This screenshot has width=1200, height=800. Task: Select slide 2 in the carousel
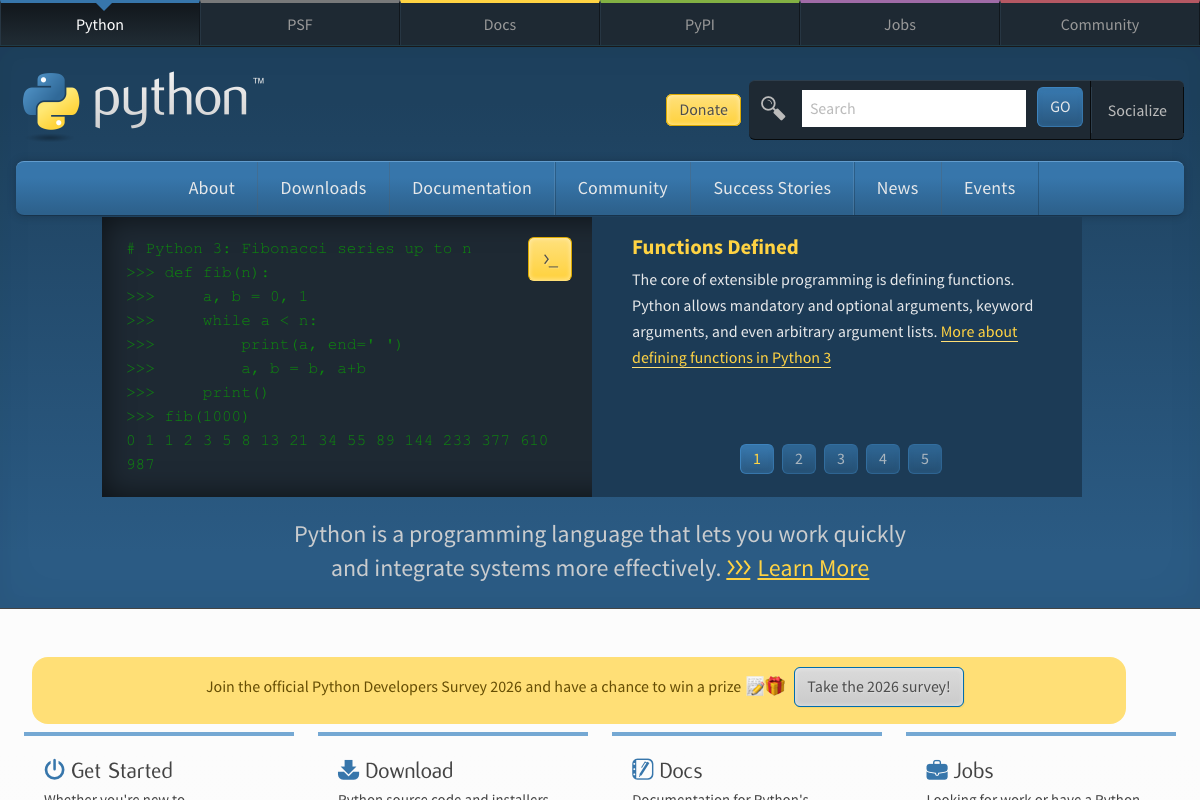click(799, 459)
